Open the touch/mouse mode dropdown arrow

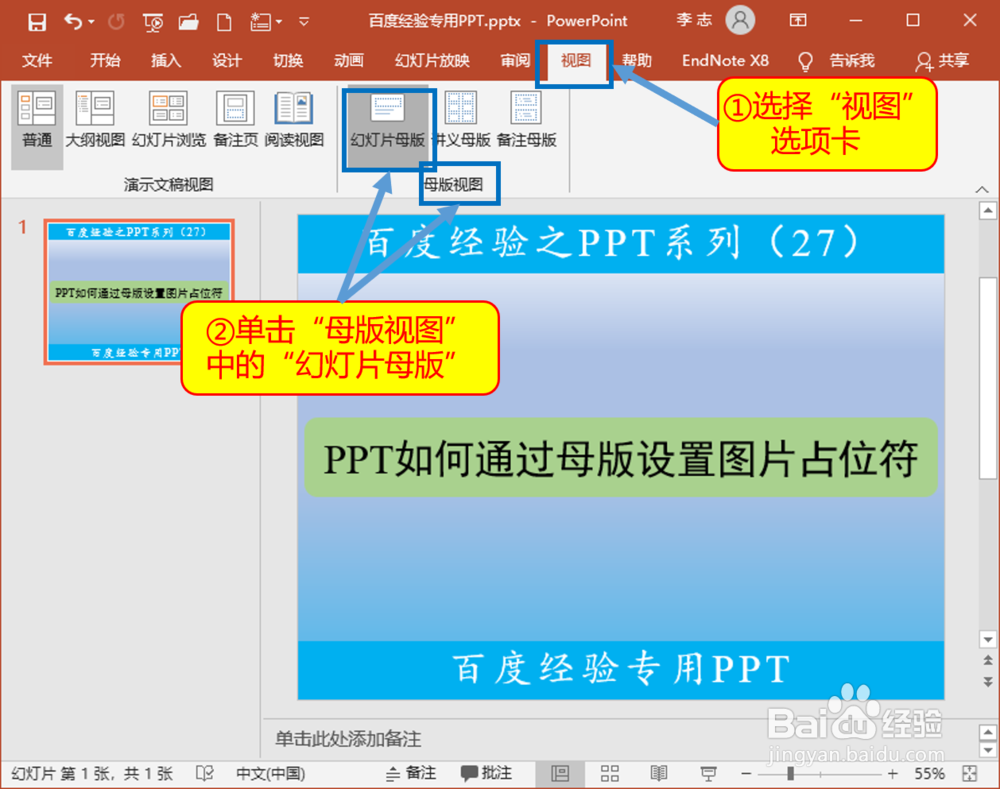(279, 22)
